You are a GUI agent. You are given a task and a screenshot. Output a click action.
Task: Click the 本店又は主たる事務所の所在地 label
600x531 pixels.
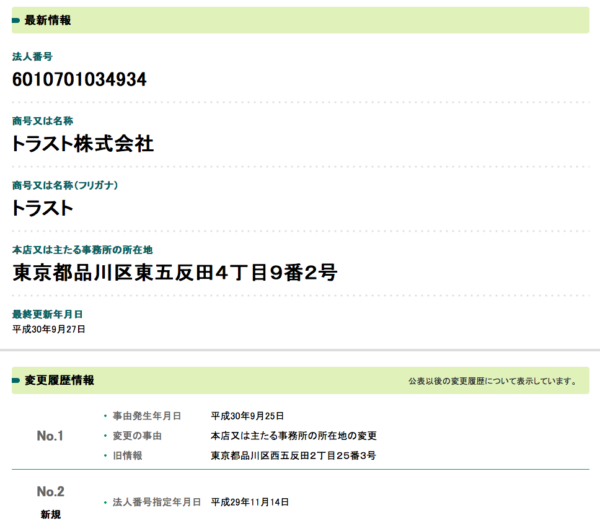coord(82,250)
